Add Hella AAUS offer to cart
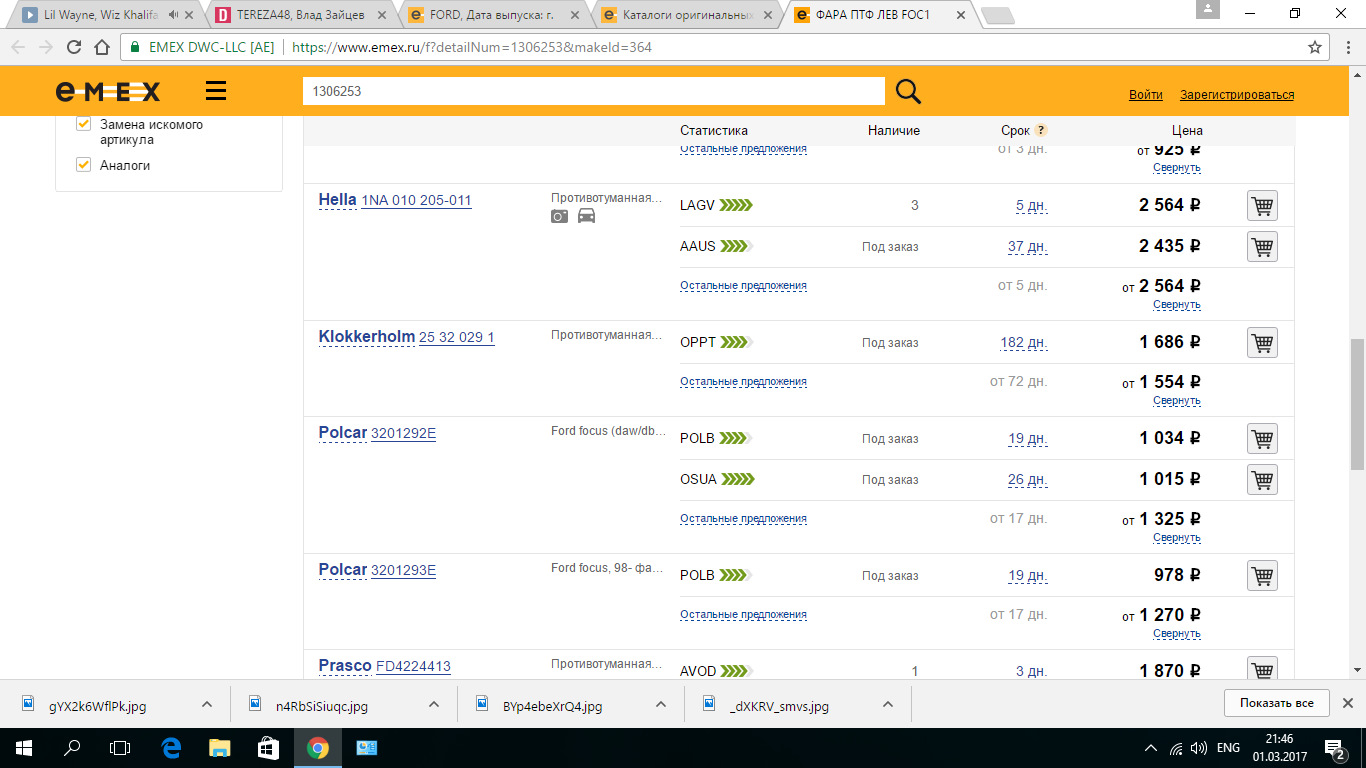 click(x=1262, y=246)
